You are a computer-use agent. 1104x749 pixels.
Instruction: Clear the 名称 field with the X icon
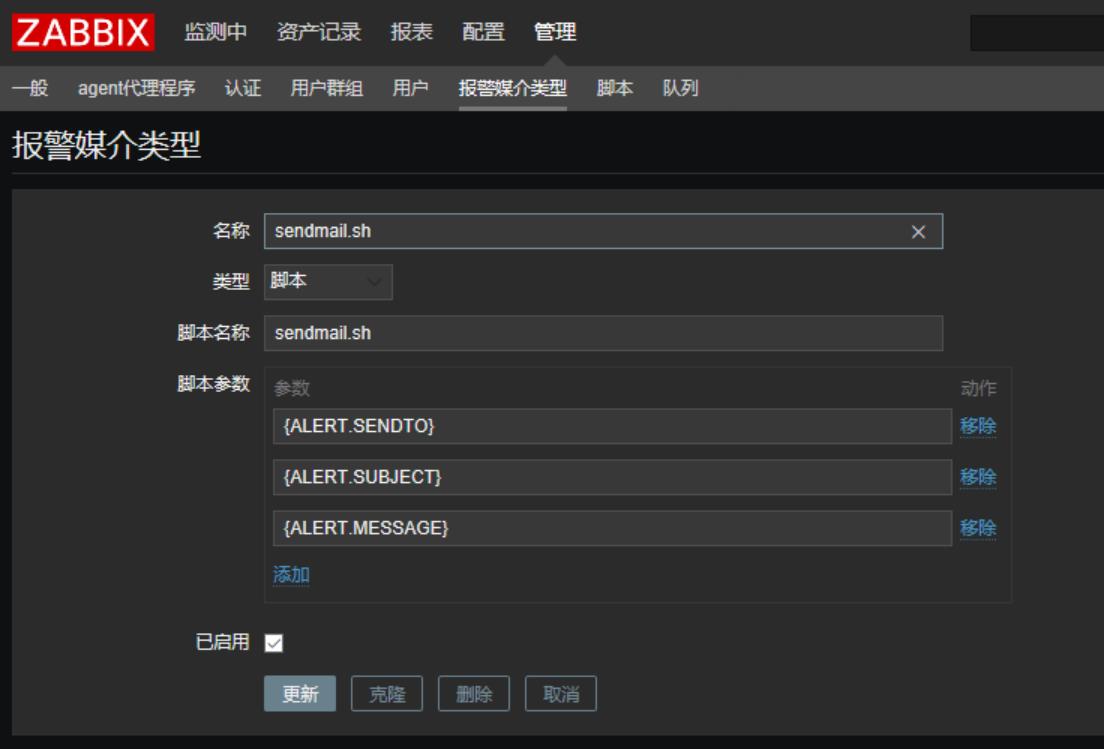918,232
